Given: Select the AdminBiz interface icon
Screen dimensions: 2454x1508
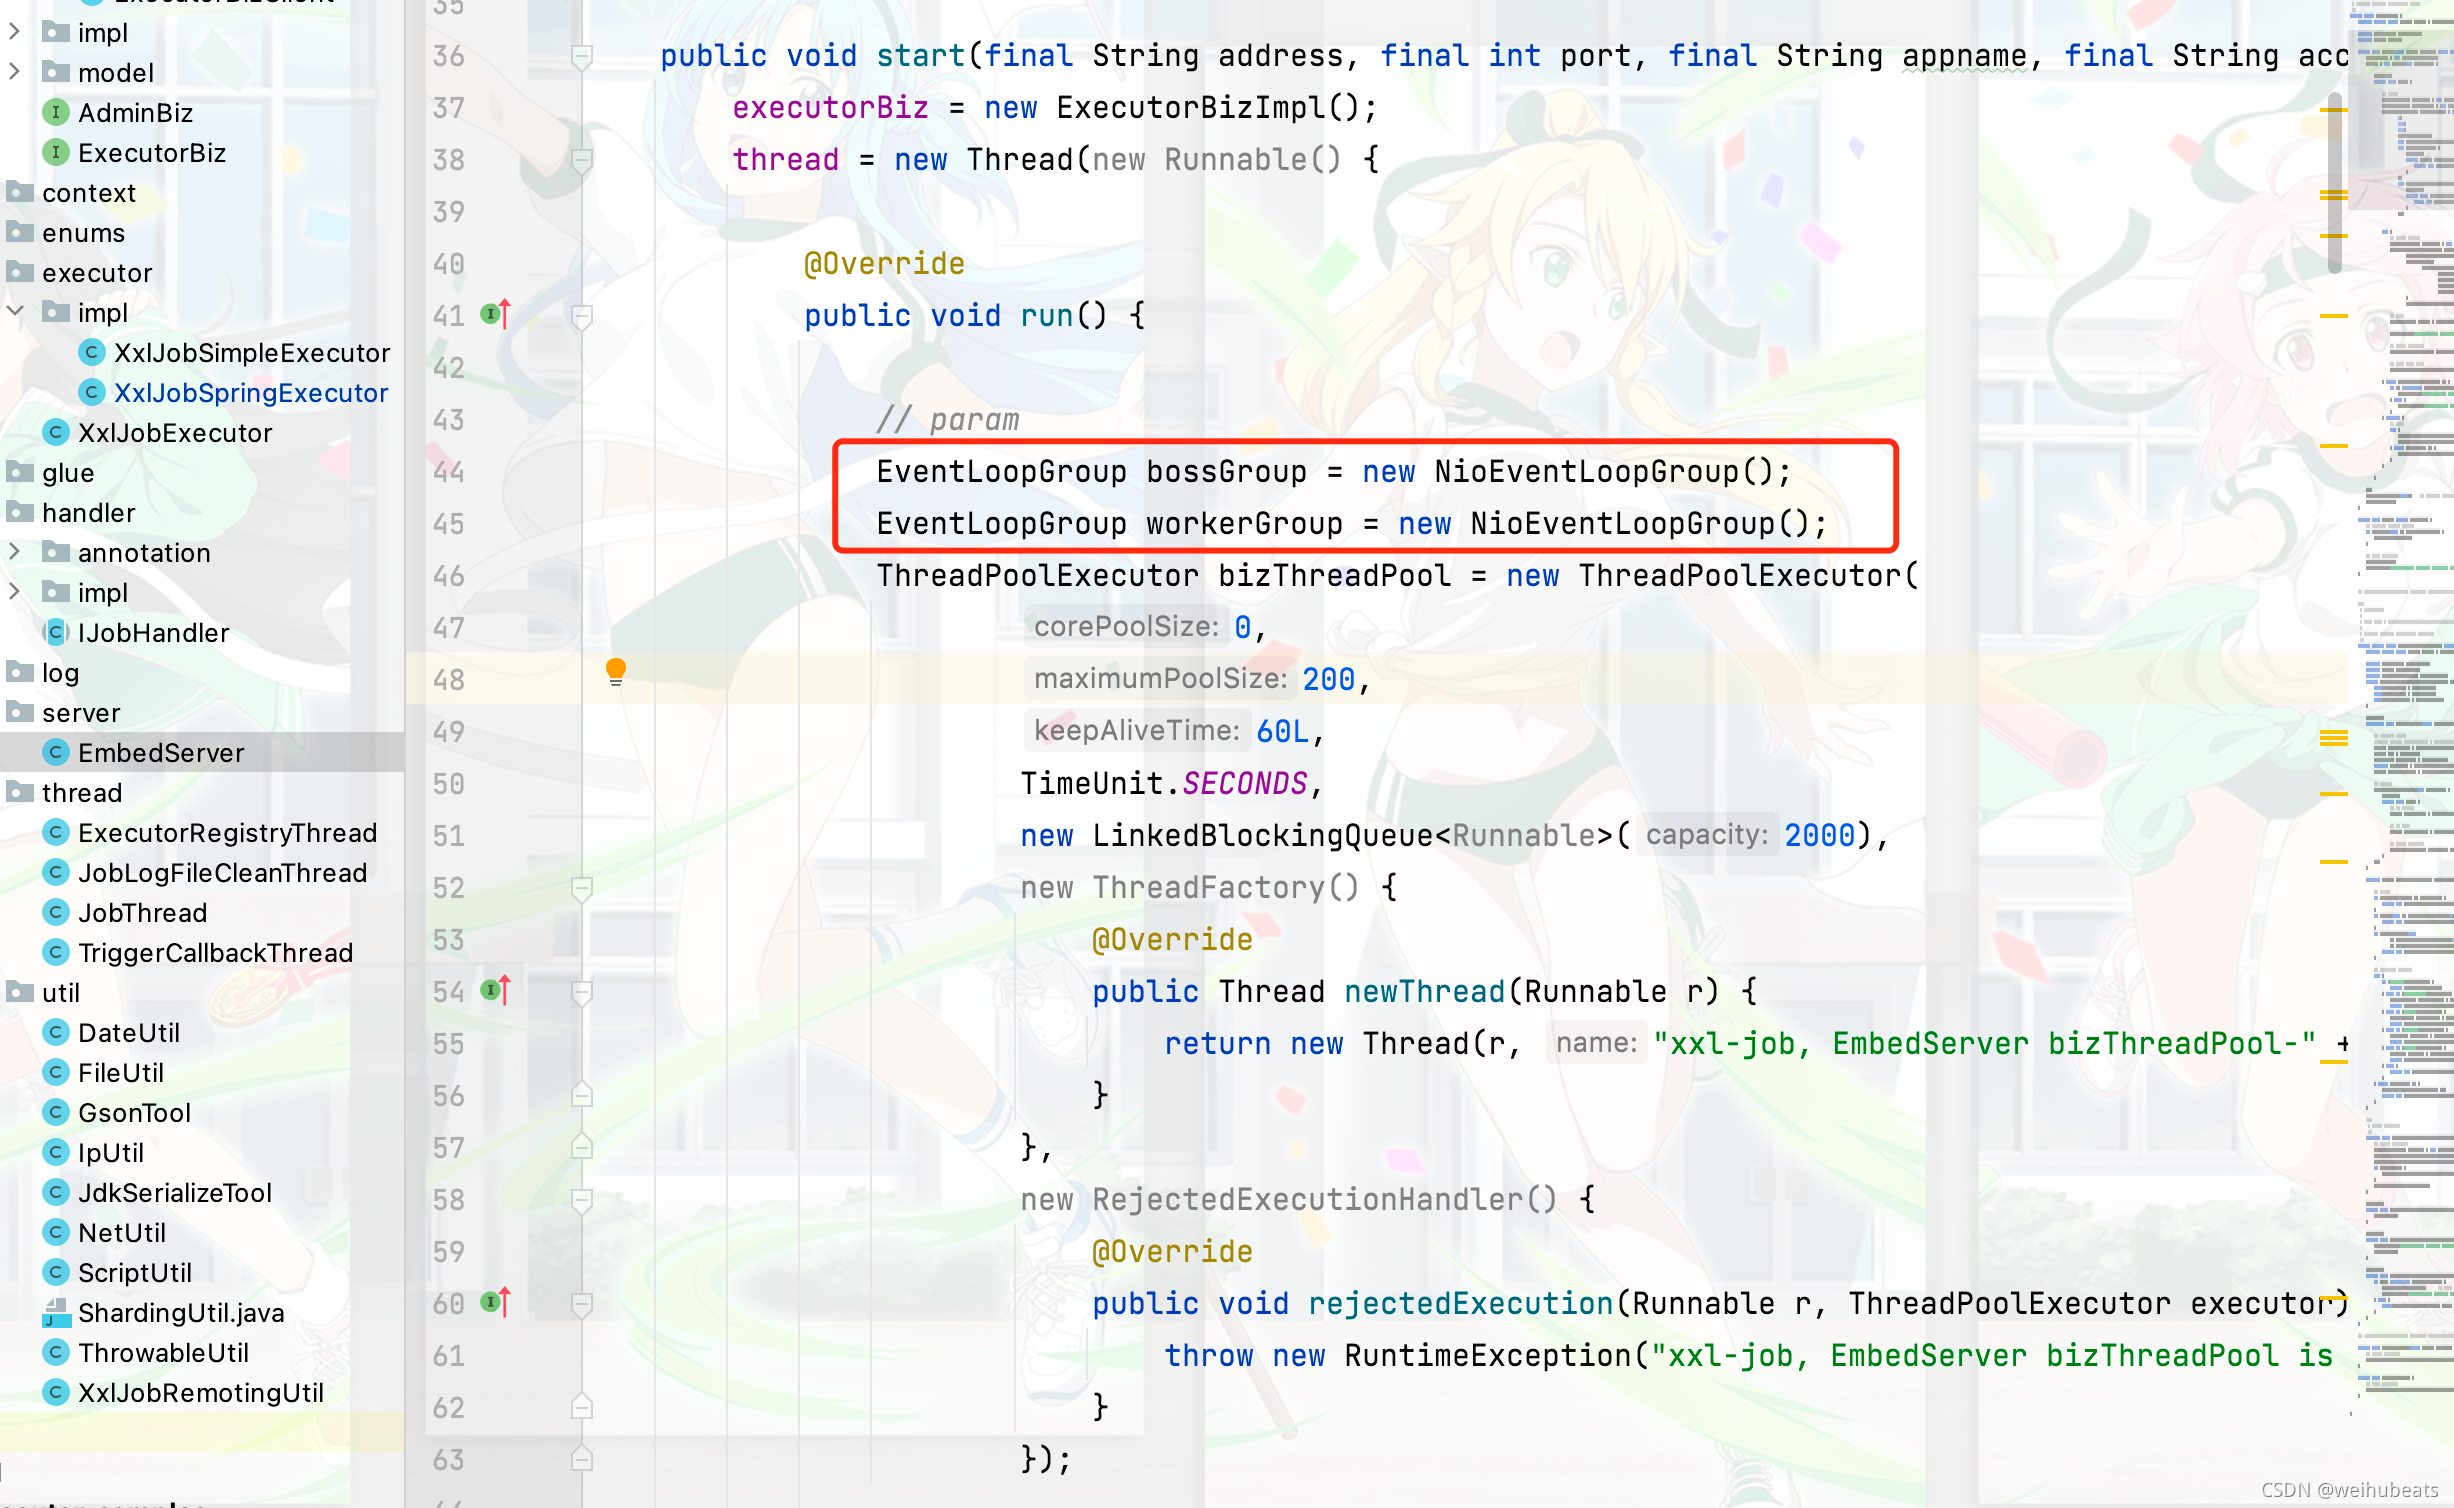Looking at the screenshot, I should pos(56,113).
